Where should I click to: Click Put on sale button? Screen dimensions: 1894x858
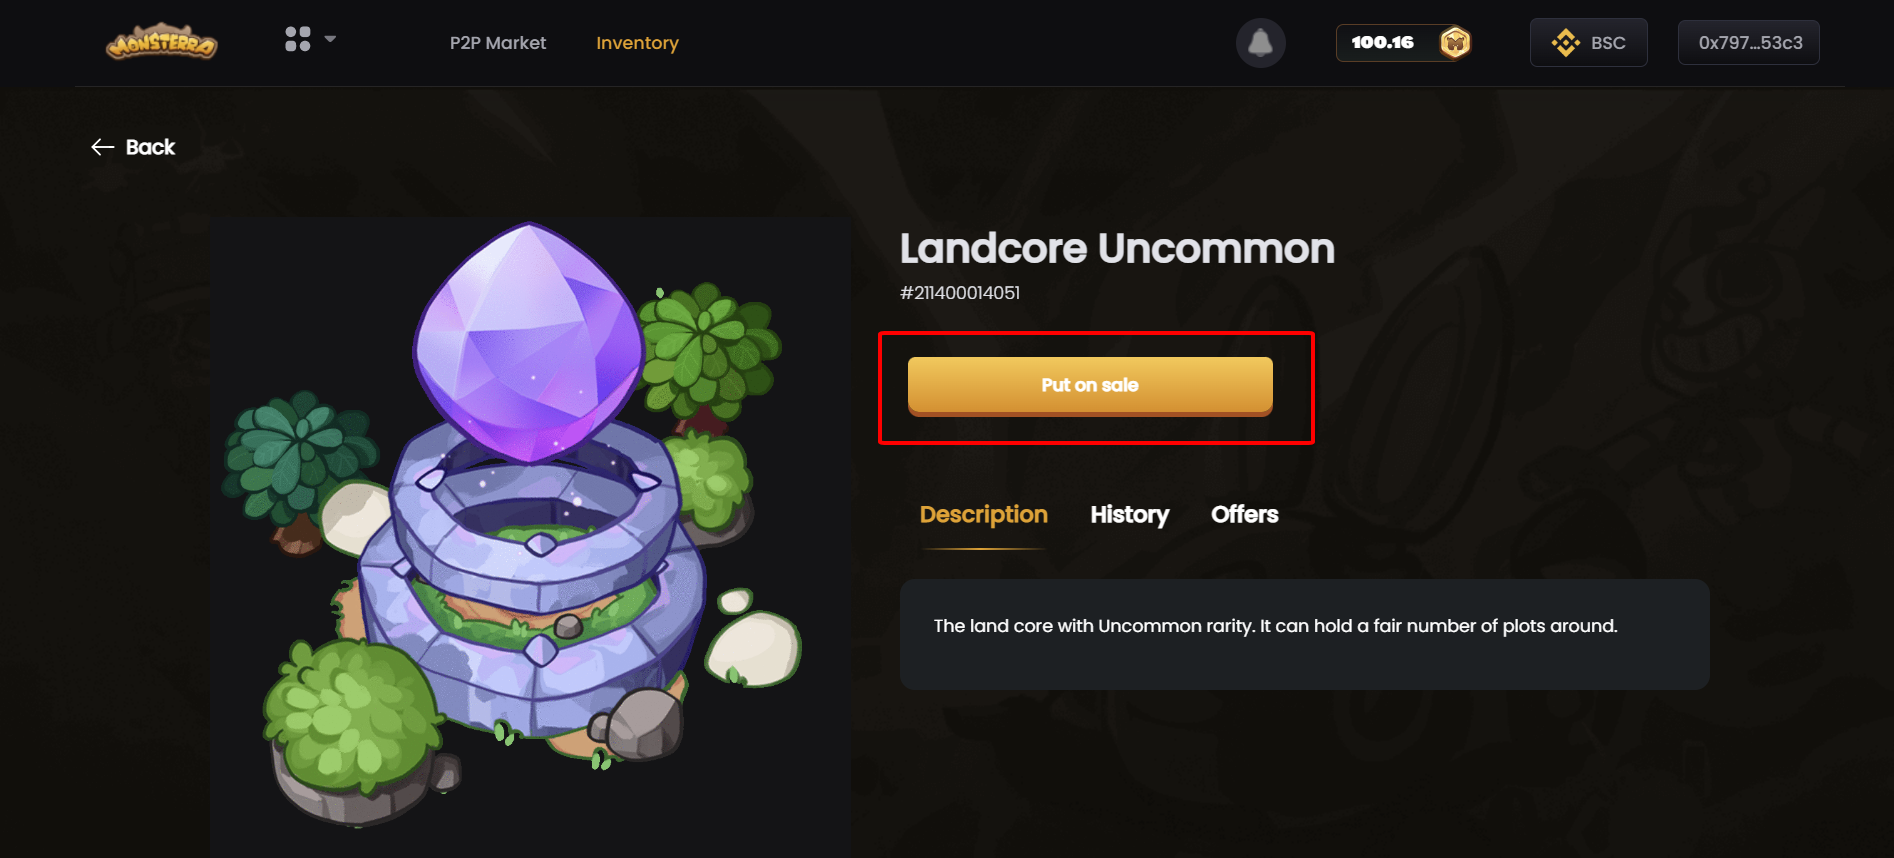1090,386
